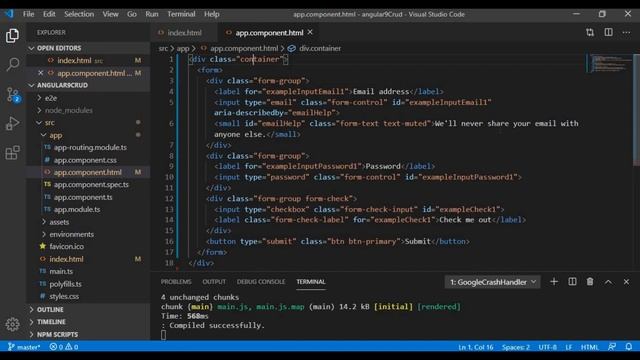This screenshot has width=640, height=360.
Task: Open the Explorer view in activity bar
Action: point(12,36)
